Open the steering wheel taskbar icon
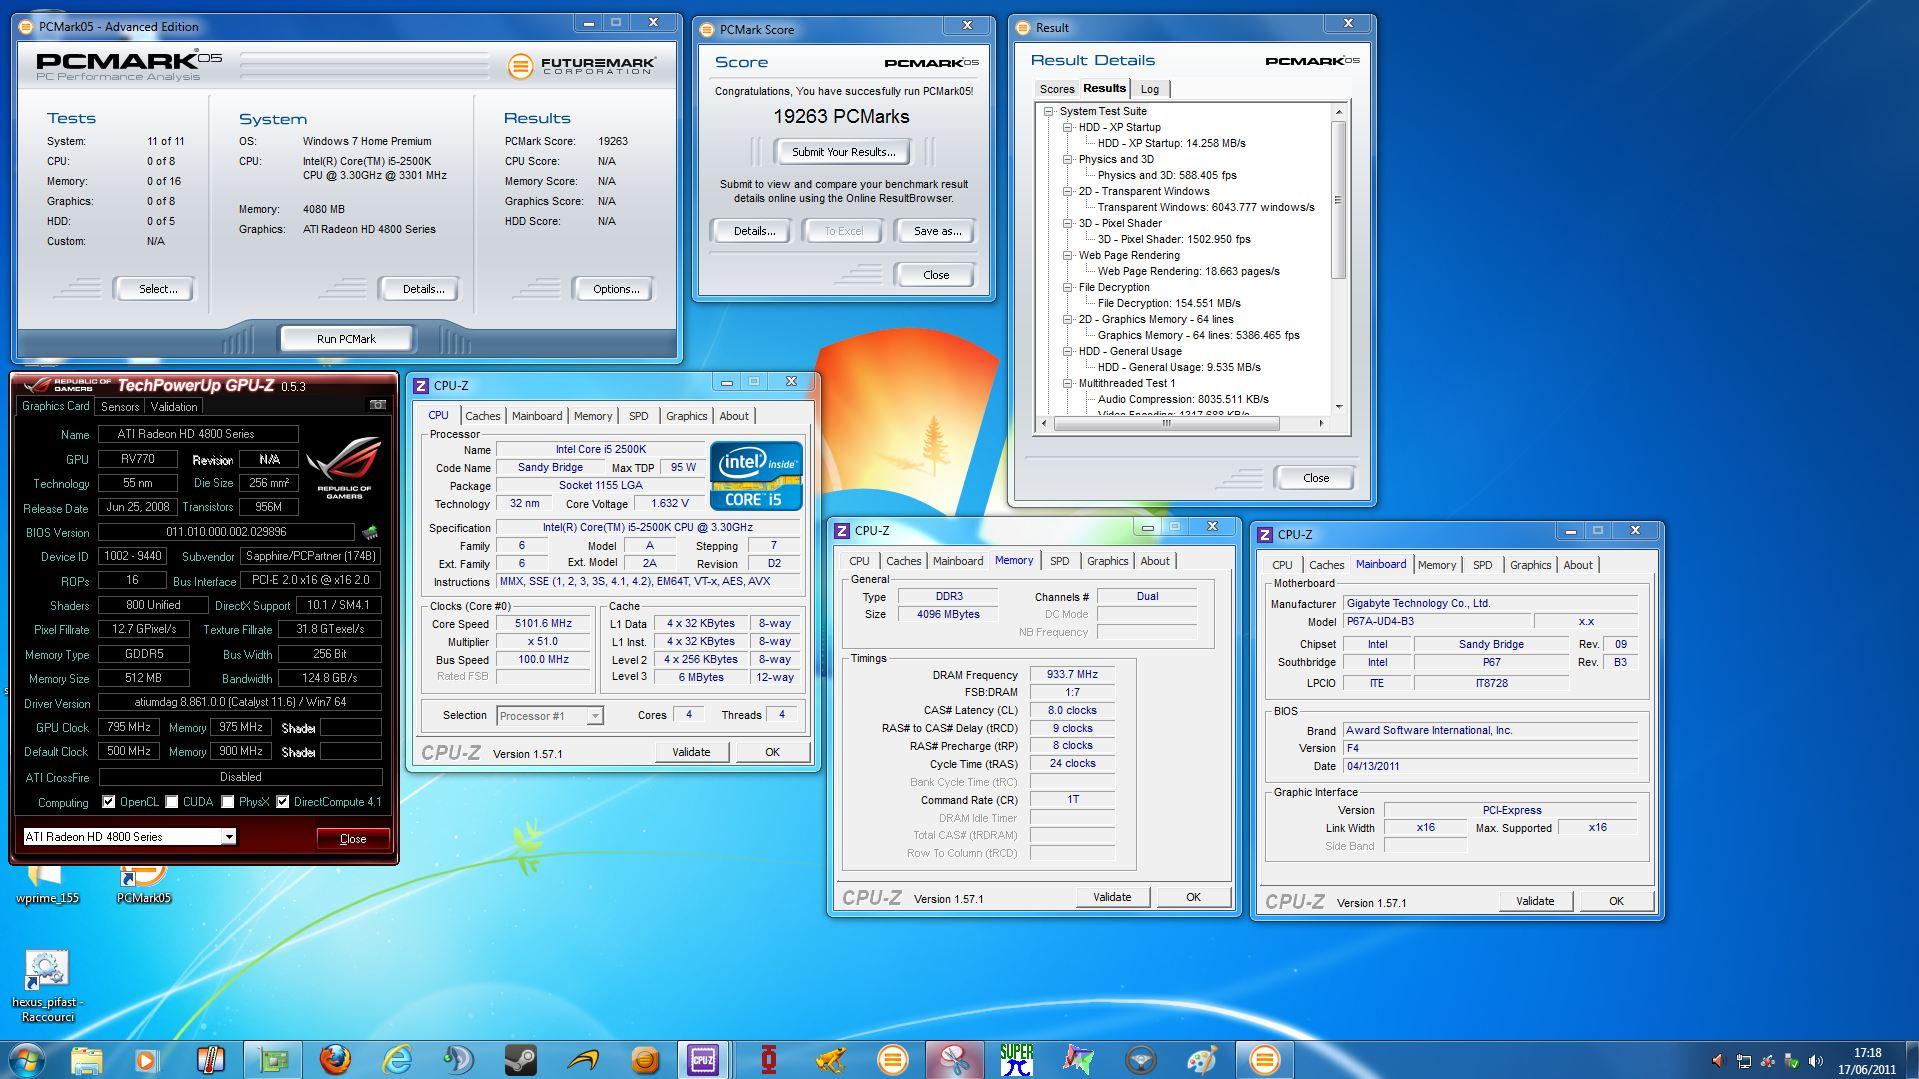The width and height of the screenshot is (1919, 1079). point(1140,1059)
